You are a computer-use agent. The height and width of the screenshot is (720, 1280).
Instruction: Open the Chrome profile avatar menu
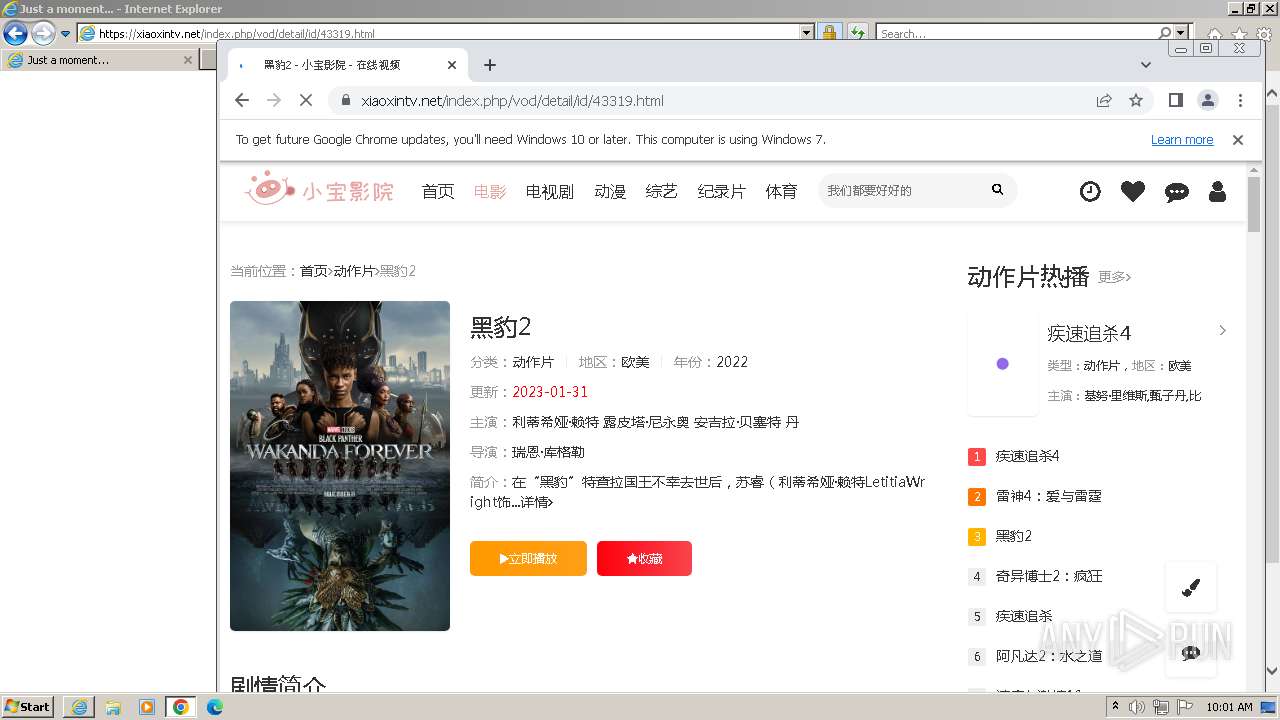pyautogui.click(x=1208, y=100)
